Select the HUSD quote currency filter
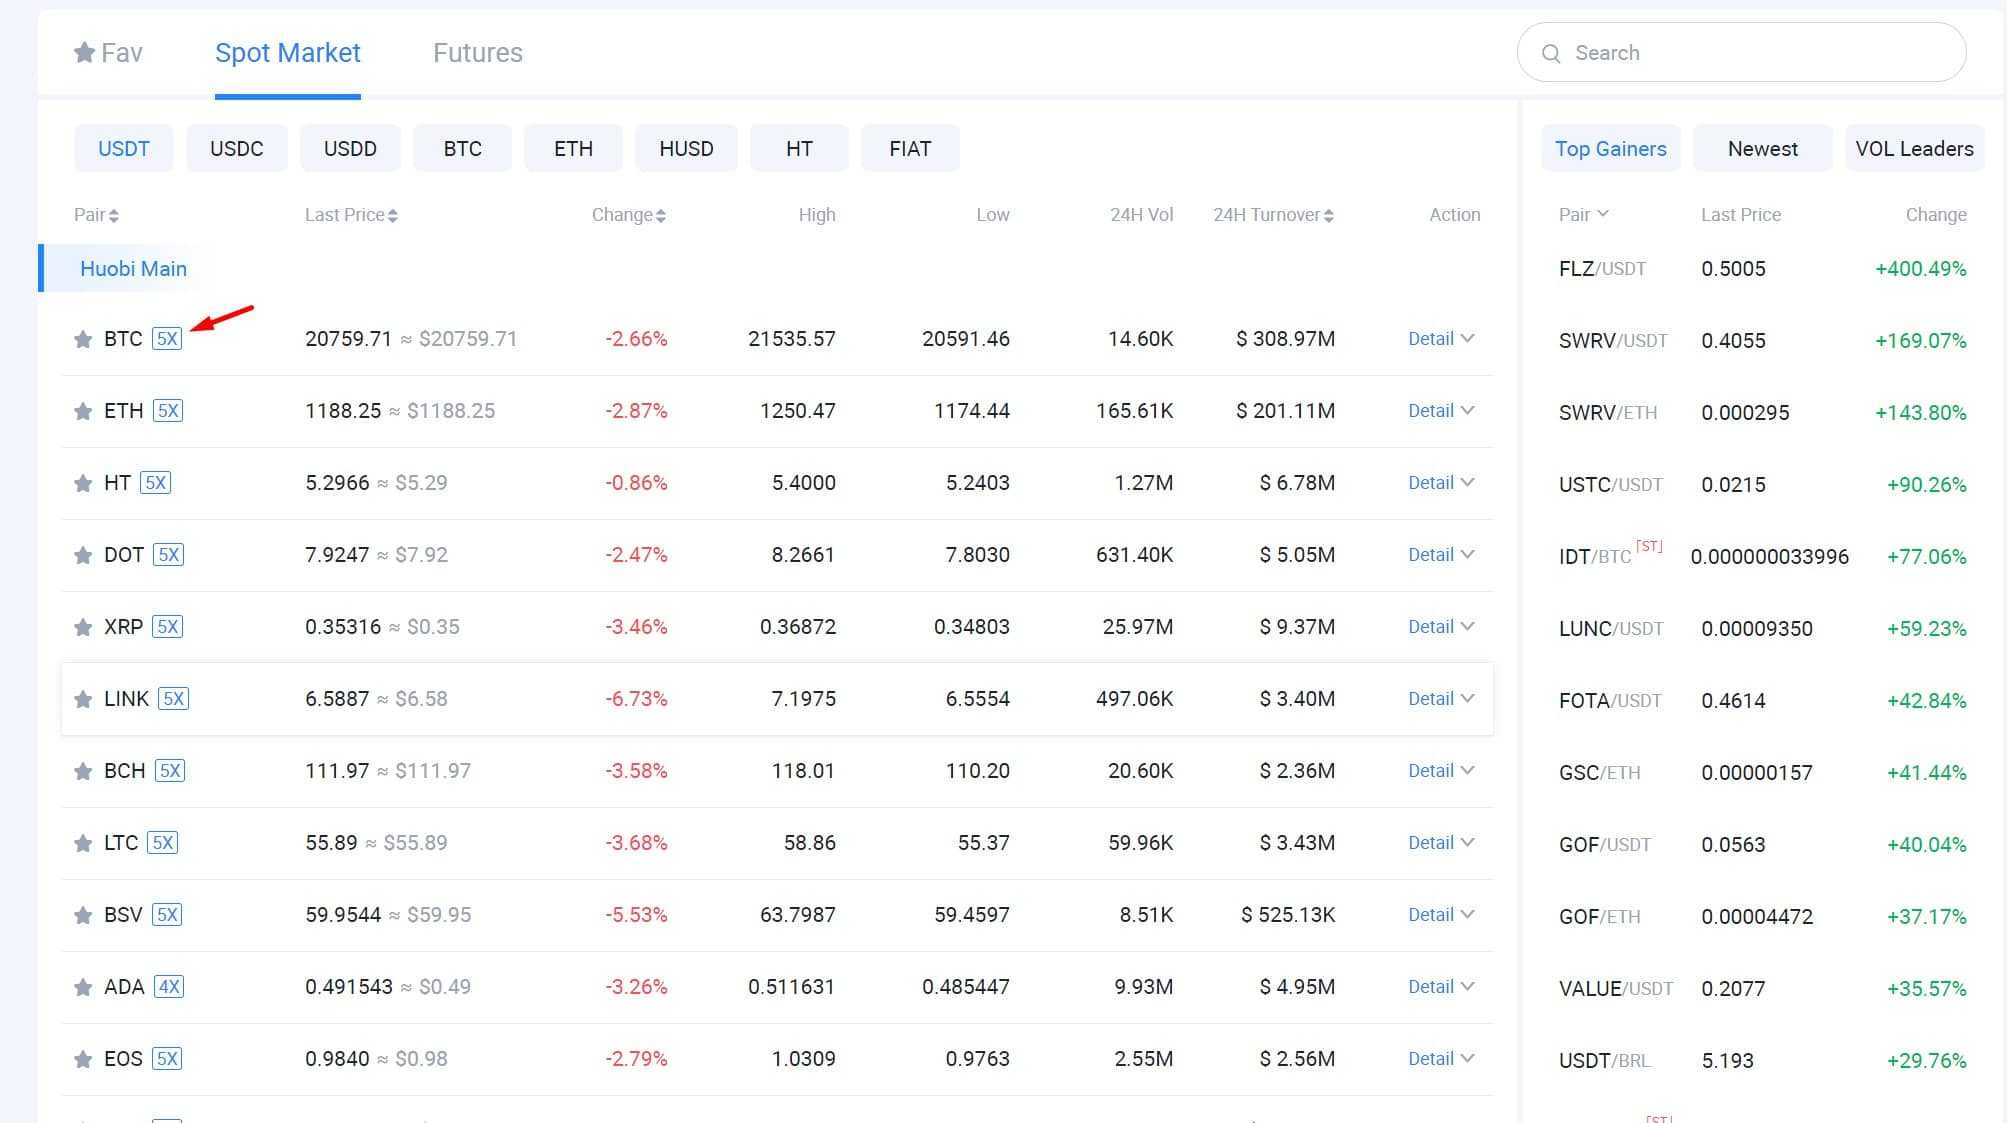Viewport: 2007px width, 1123px height. coord(686,147)
